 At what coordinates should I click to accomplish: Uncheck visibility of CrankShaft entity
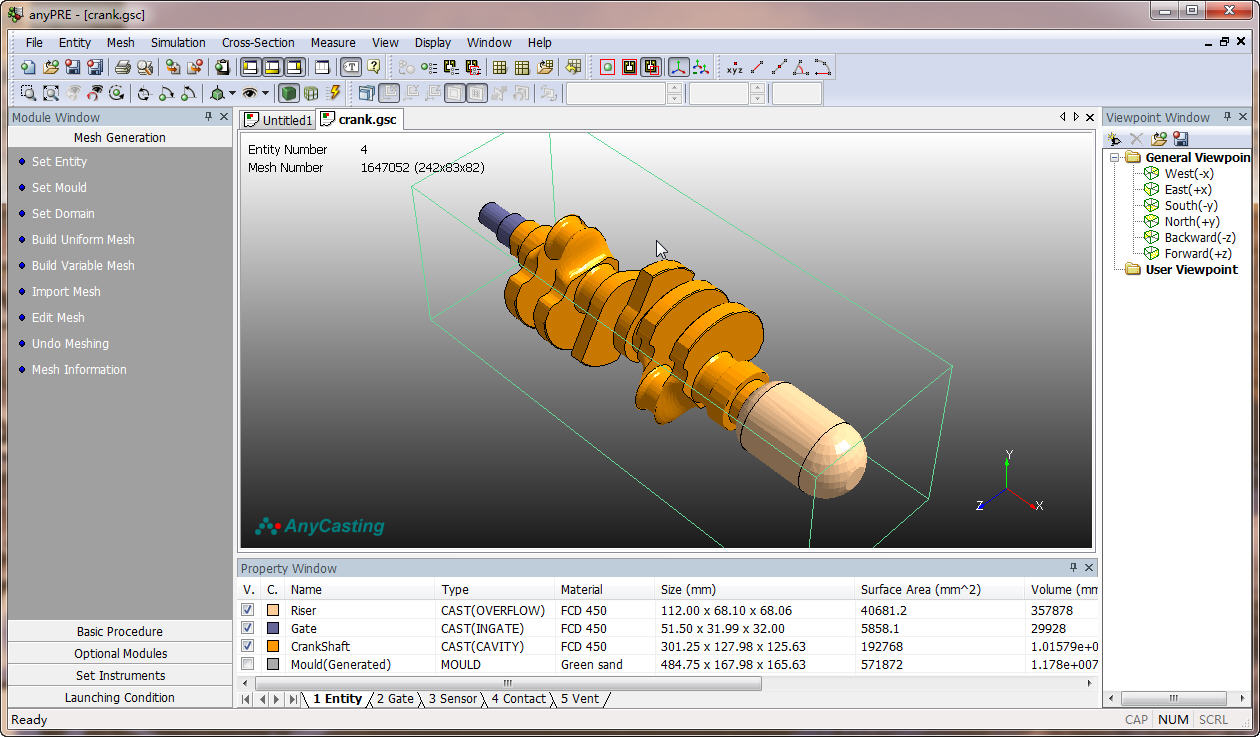point(248,646)
